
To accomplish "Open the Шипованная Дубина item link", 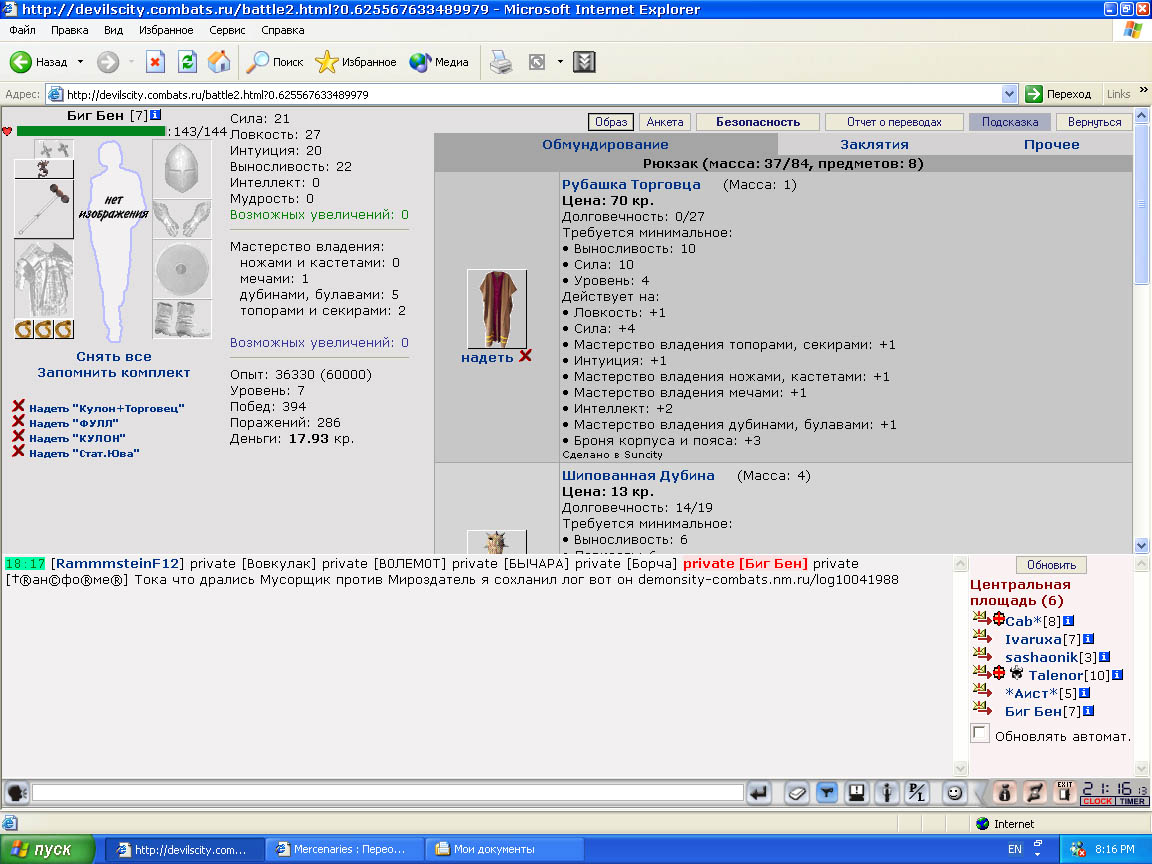I will pyautogui.click(x=638, y=475).
